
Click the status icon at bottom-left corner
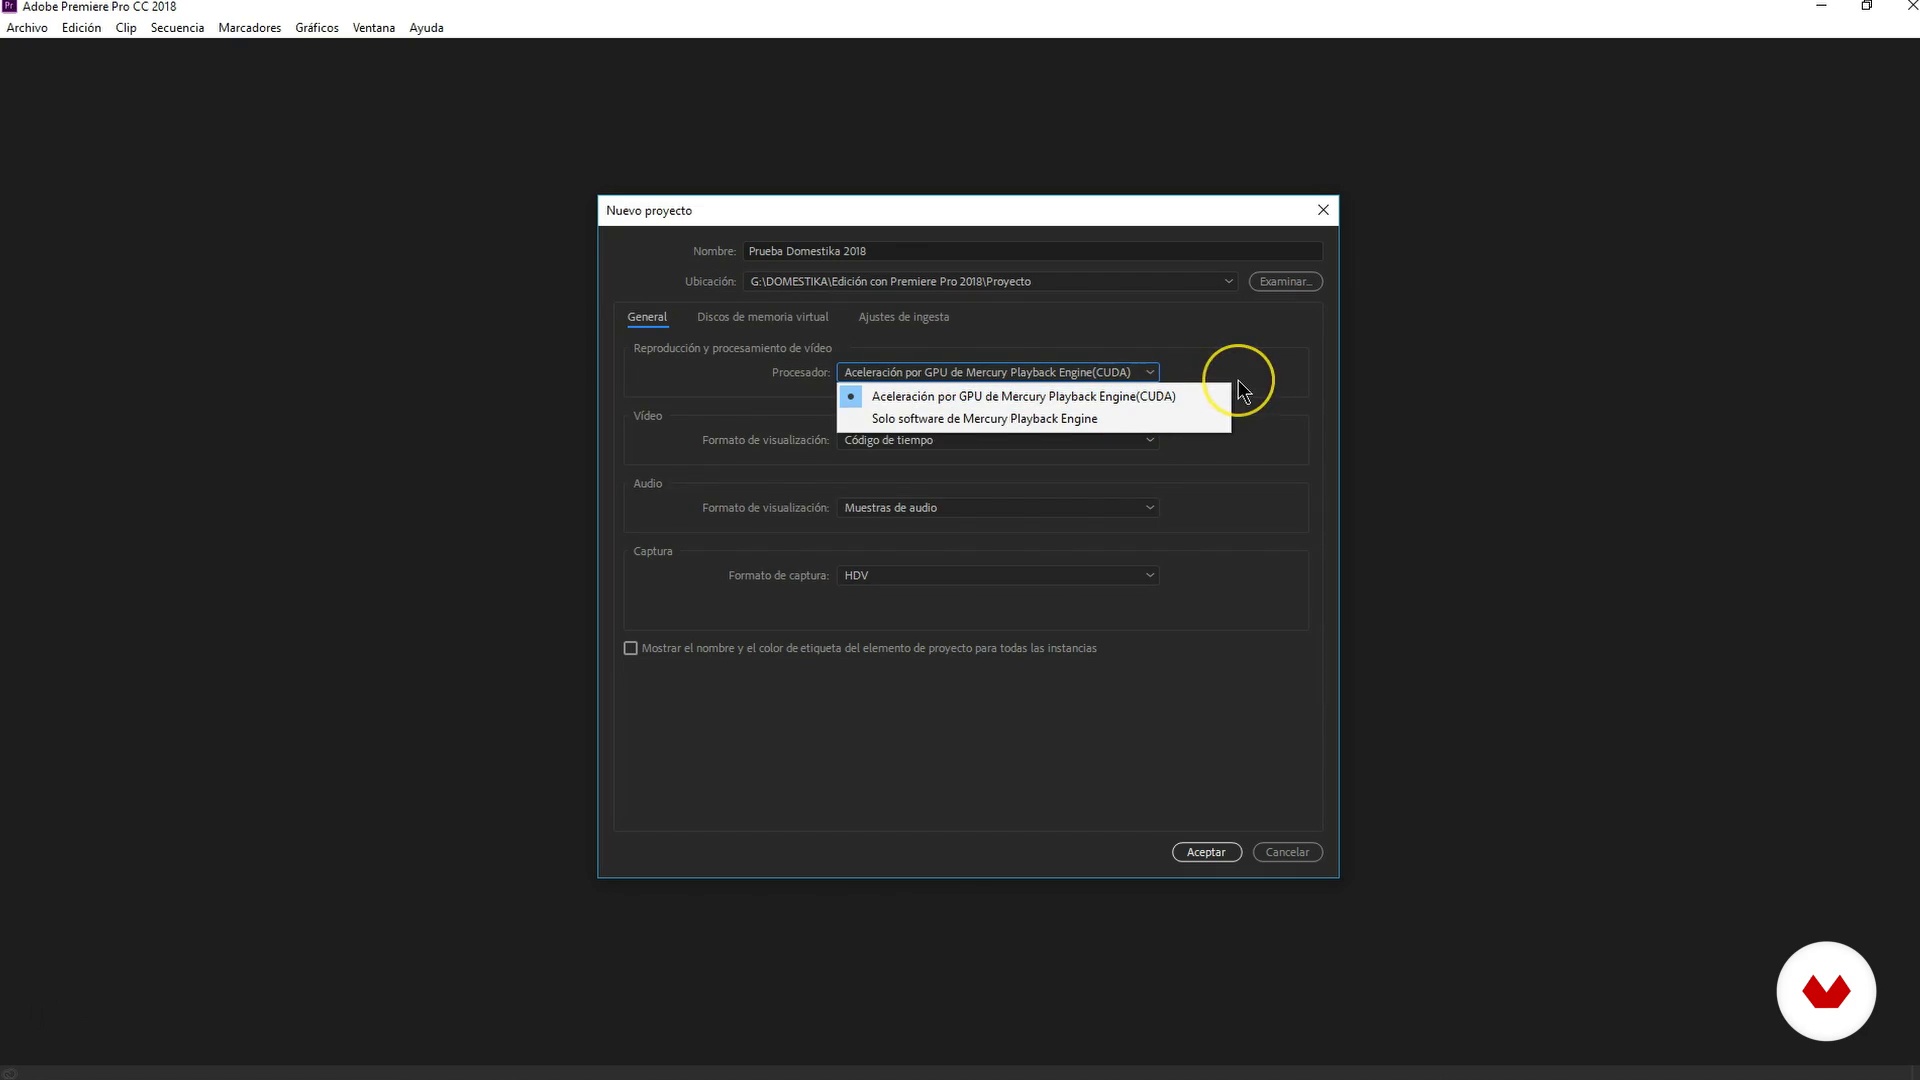tap(10, 1073)
